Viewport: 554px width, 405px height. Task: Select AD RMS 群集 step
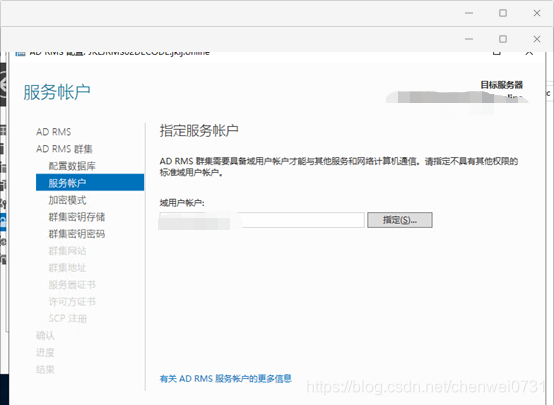click(x=64, y=149)
